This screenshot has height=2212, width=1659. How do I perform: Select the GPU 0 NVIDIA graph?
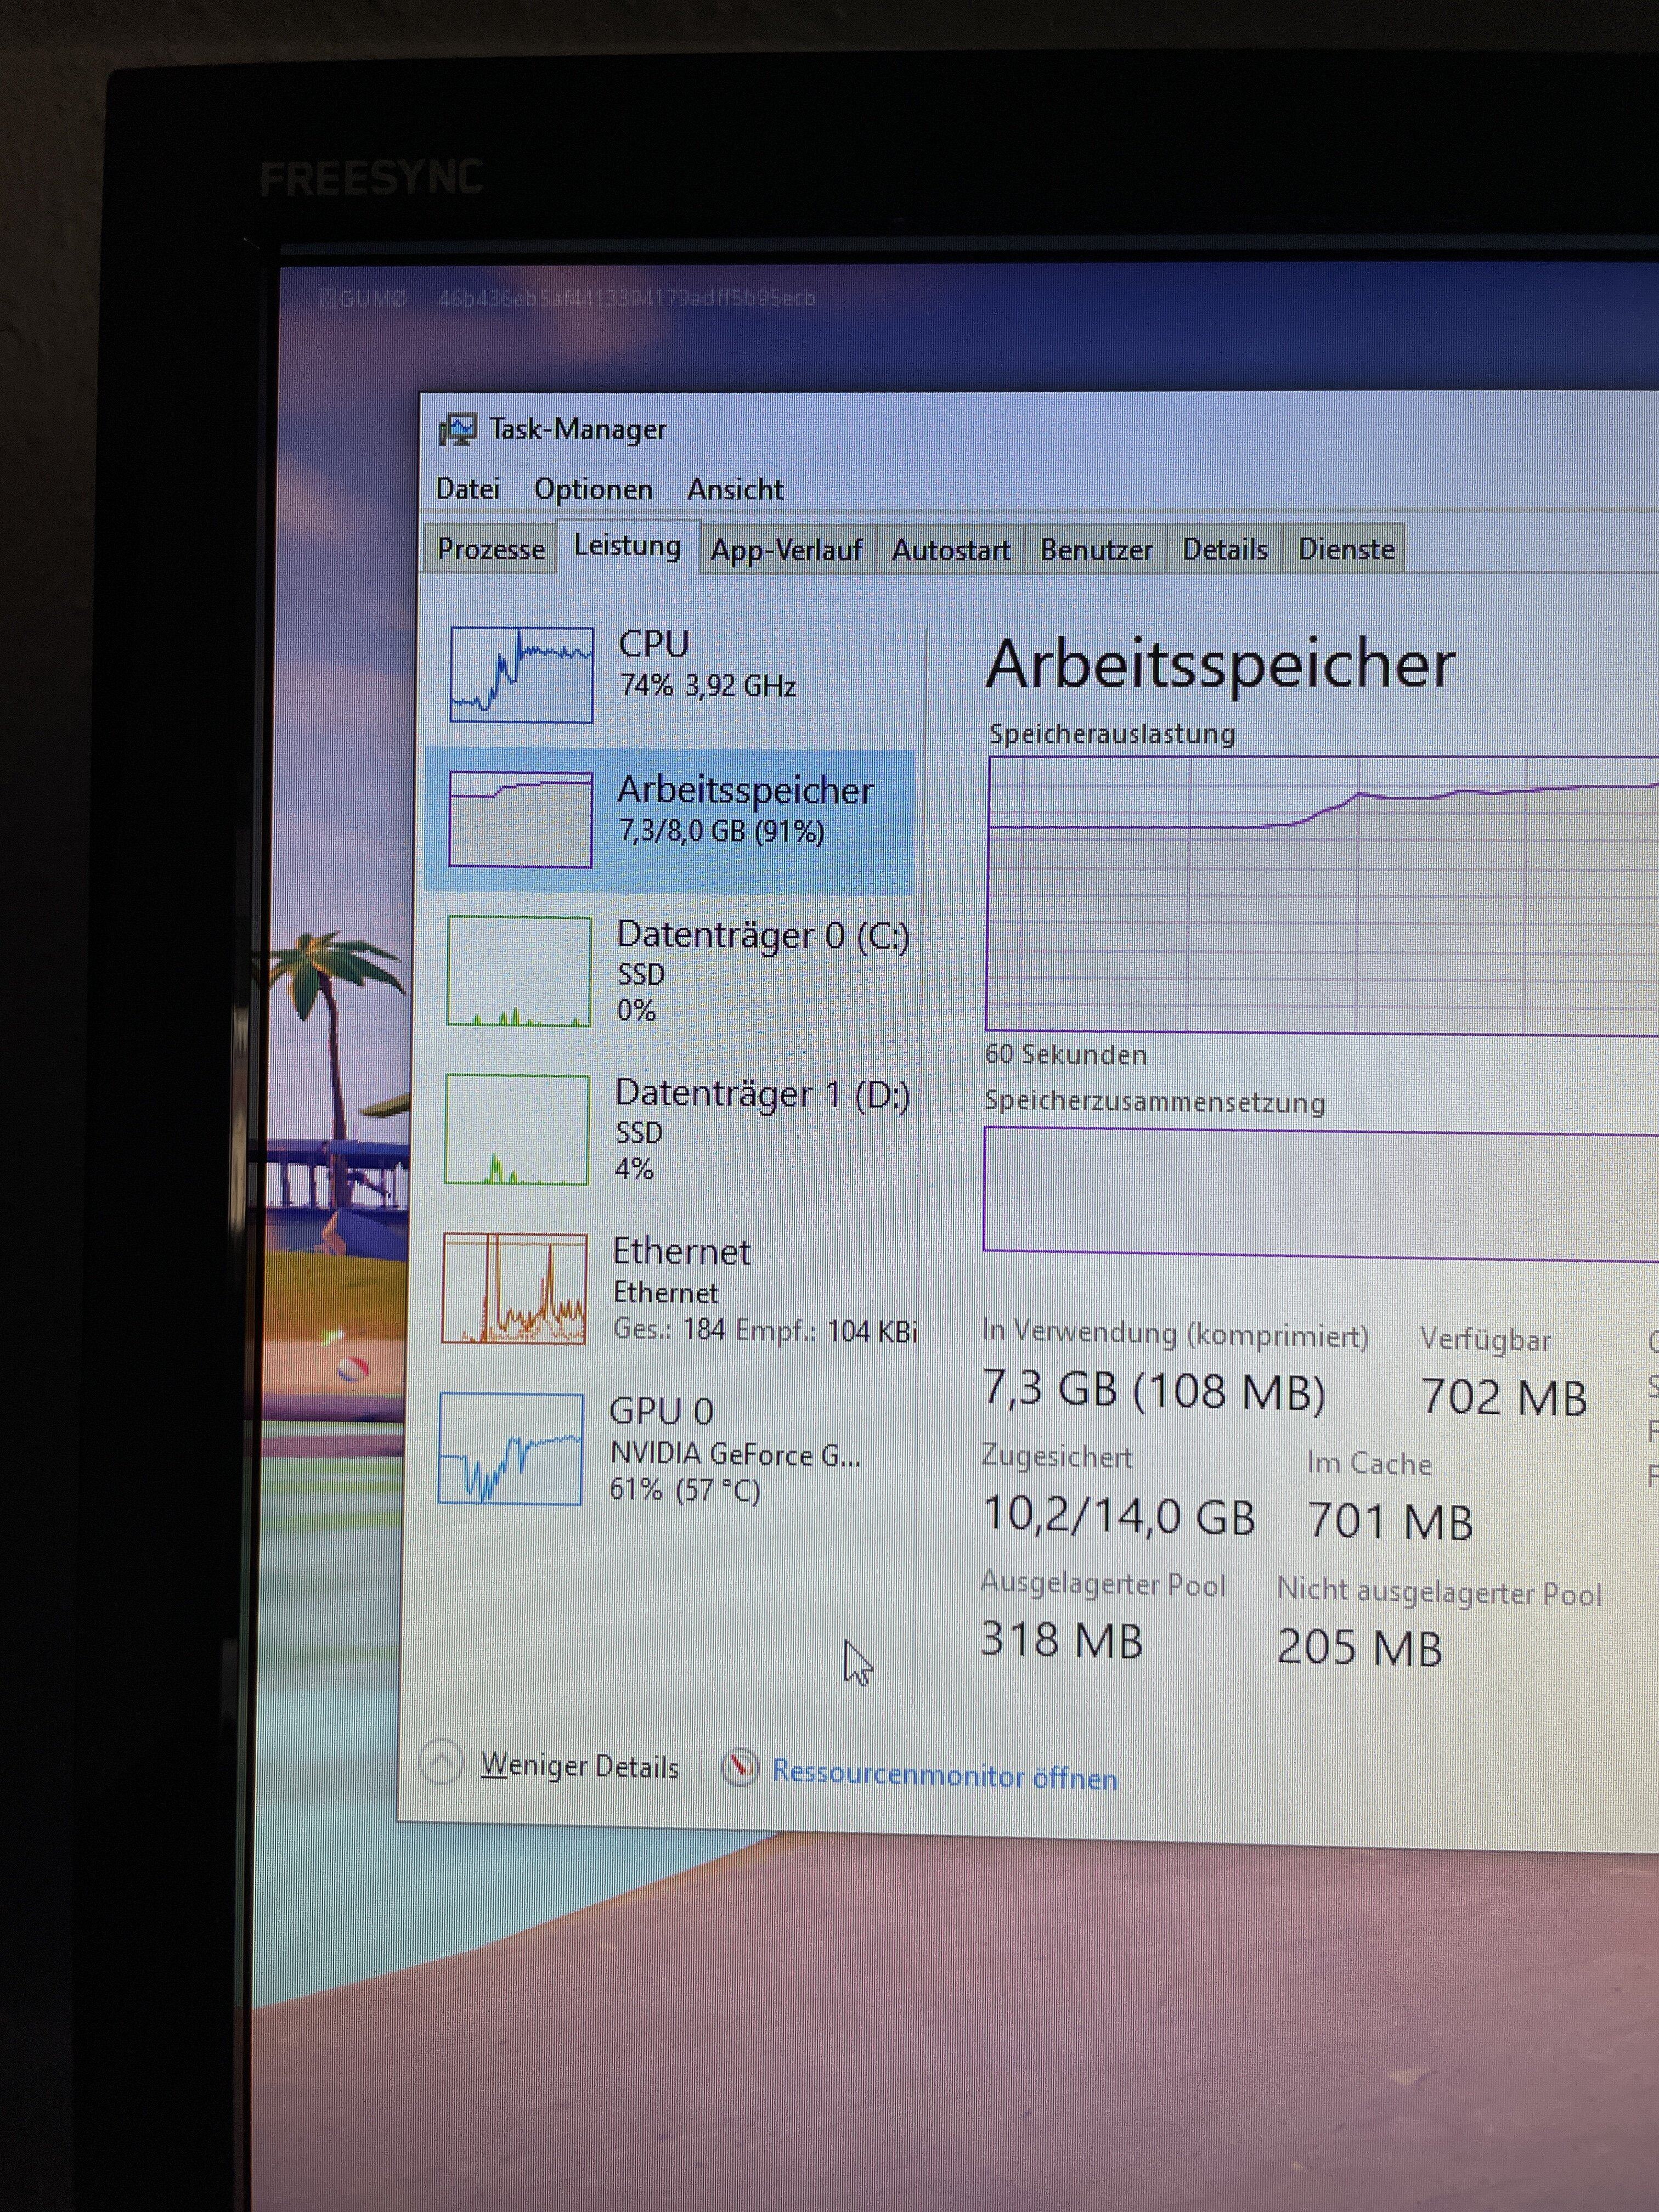click(x=511, y=1448)
